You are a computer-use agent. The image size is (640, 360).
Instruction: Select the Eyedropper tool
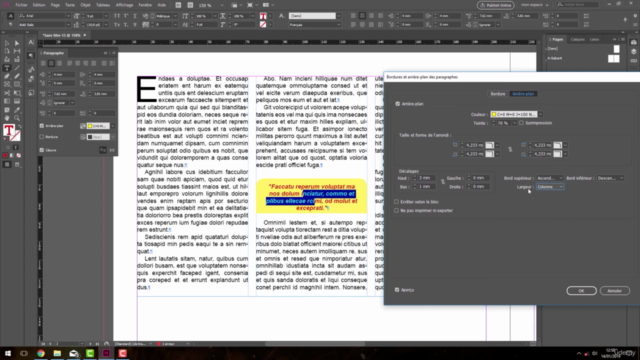17,110
